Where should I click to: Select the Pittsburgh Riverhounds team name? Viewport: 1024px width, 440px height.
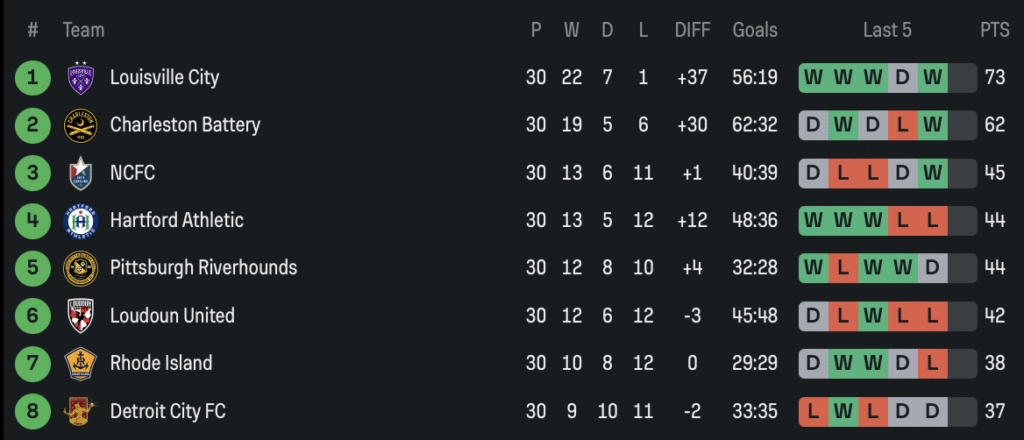203,268
